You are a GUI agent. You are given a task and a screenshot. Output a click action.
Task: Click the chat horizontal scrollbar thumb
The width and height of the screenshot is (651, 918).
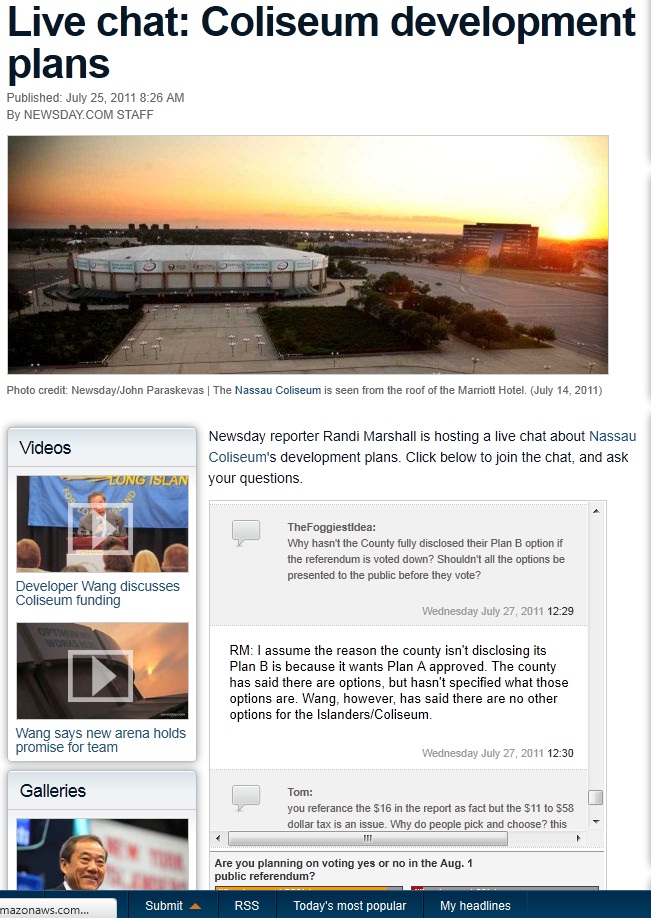[368, 838]
